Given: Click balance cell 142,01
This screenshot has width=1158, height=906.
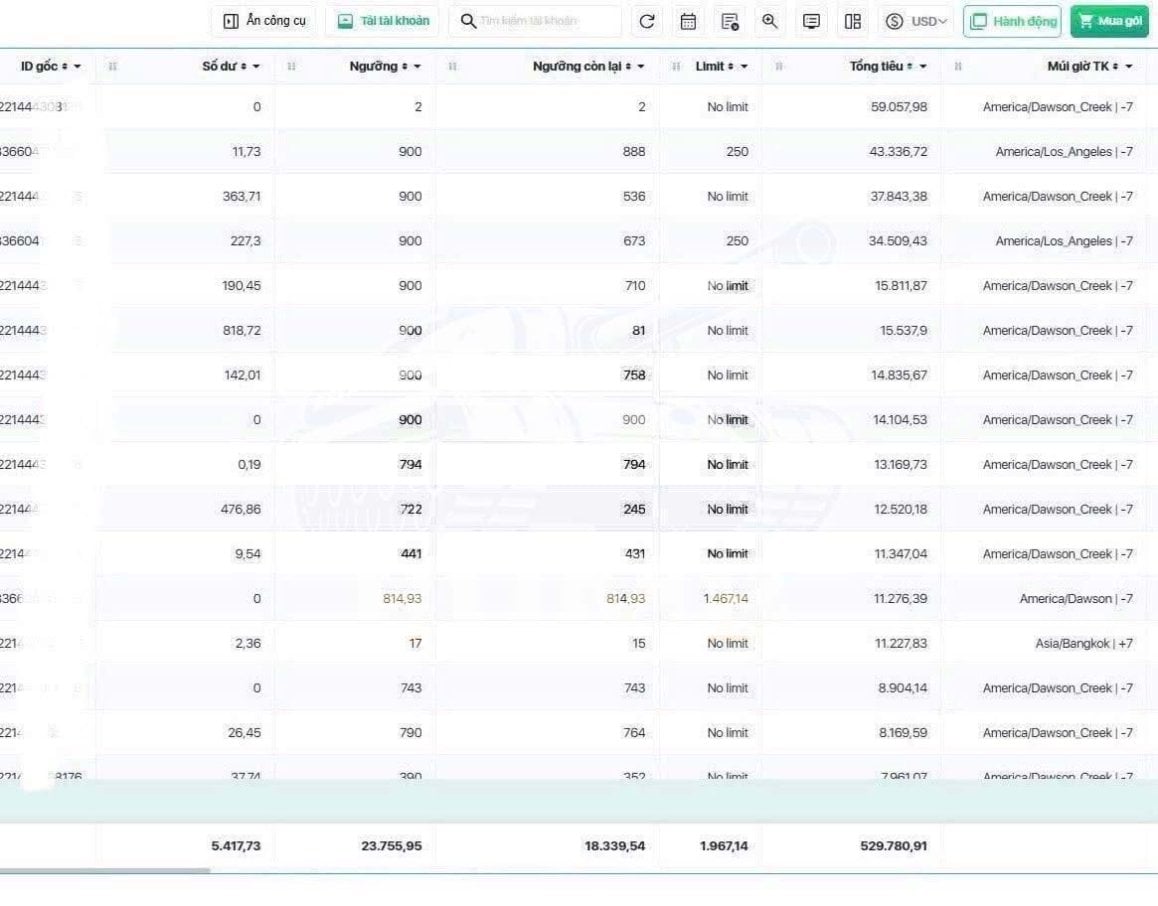Looking at the screenshot, I should [x=242, y=375].
